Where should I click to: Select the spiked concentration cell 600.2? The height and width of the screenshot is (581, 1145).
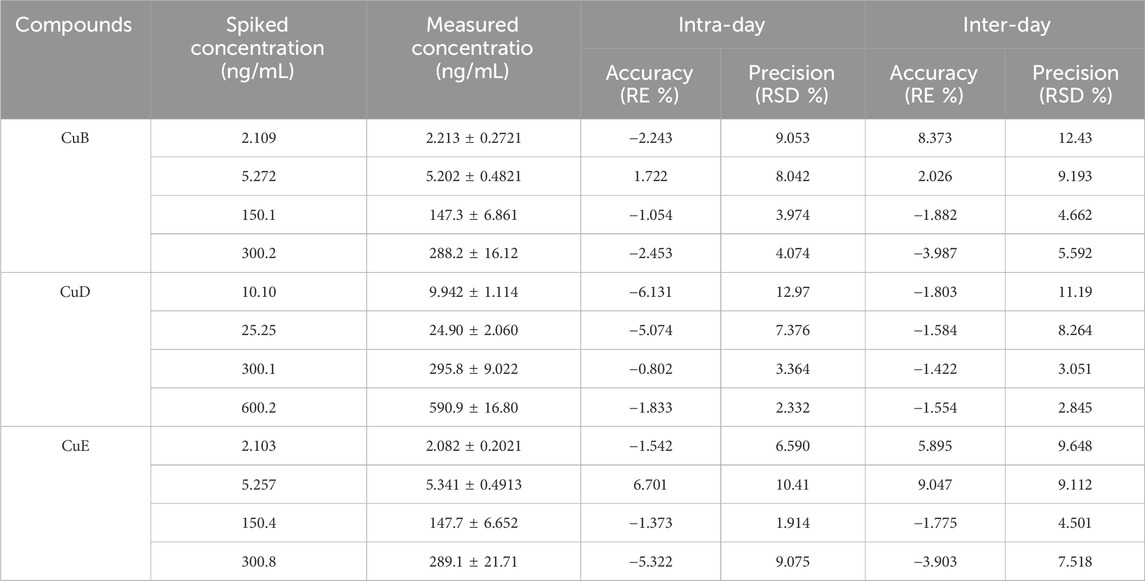259,407
